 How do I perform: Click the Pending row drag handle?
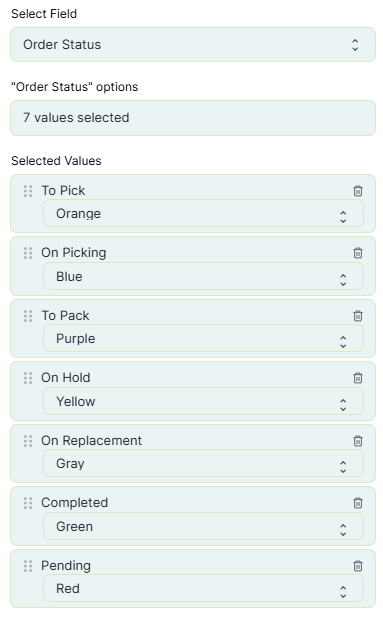coord(28,566)
